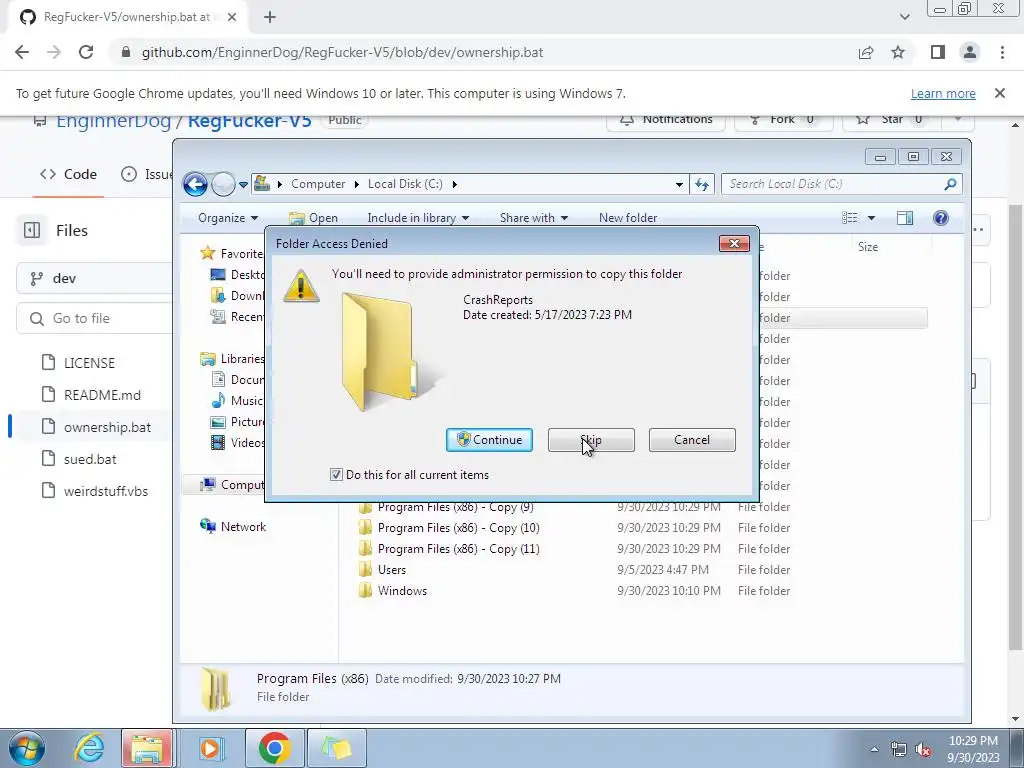Show hidden tray icons arrow

click(874, 750)
